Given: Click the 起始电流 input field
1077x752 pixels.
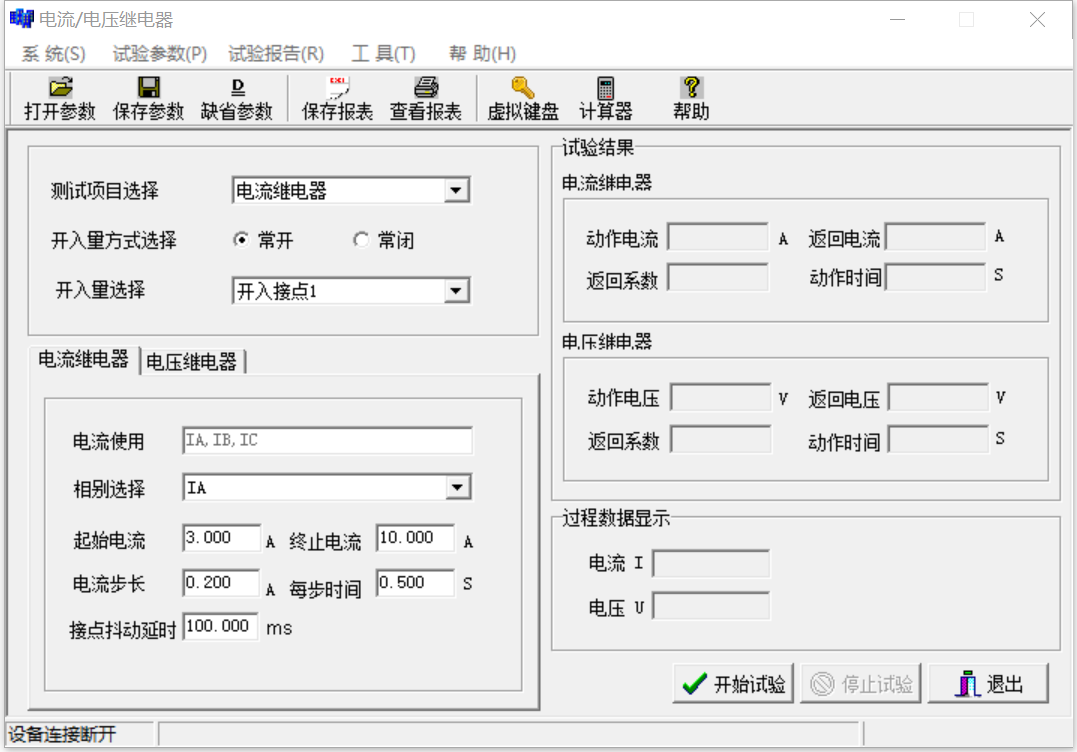Looking at the screenshot, I should [x=220, y=537].
